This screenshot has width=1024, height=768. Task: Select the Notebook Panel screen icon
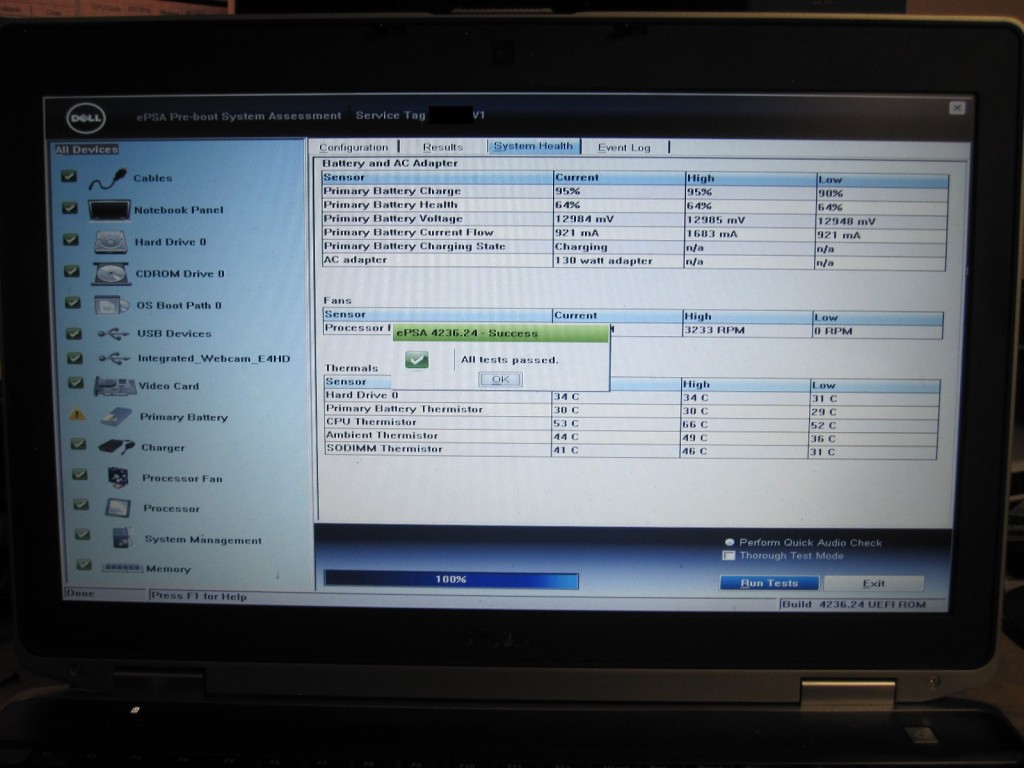[109, 210]
